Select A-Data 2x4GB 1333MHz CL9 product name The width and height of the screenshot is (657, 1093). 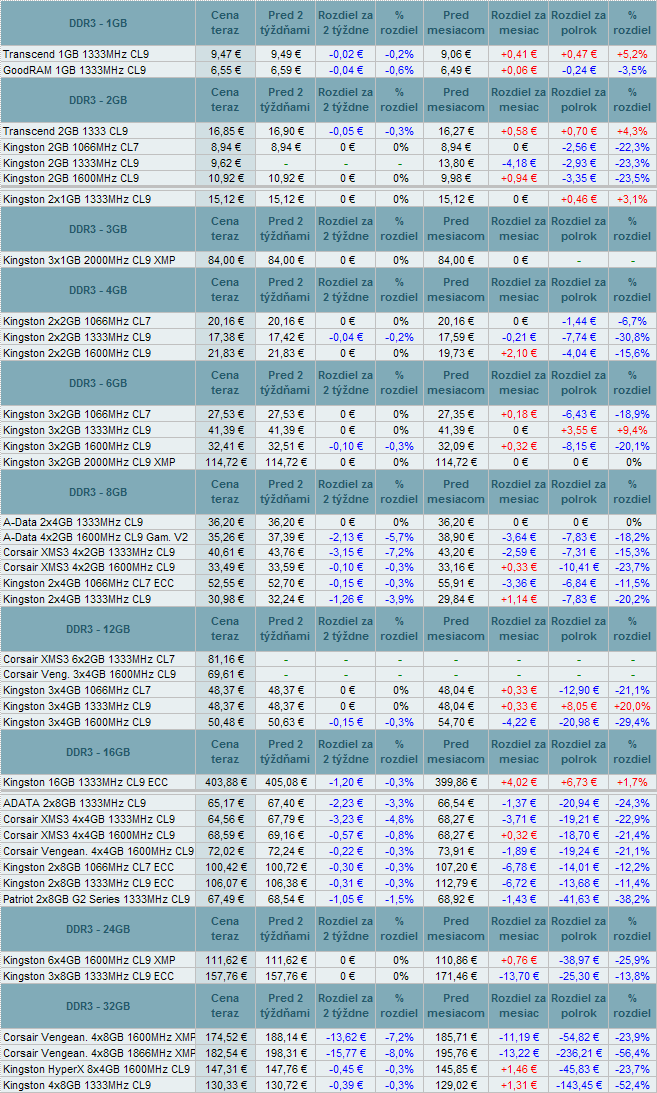pyautogui.click(x=73, y=522)
